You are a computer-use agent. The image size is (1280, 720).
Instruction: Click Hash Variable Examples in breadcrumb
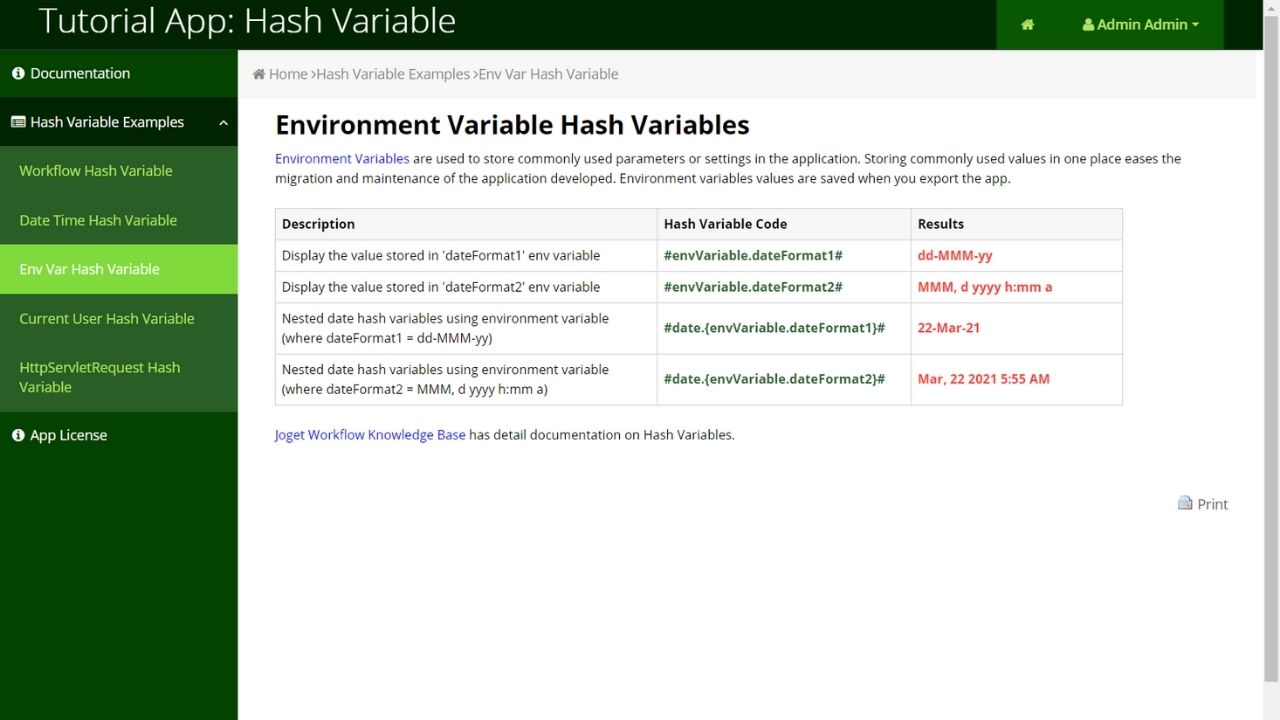coord(393,74)
